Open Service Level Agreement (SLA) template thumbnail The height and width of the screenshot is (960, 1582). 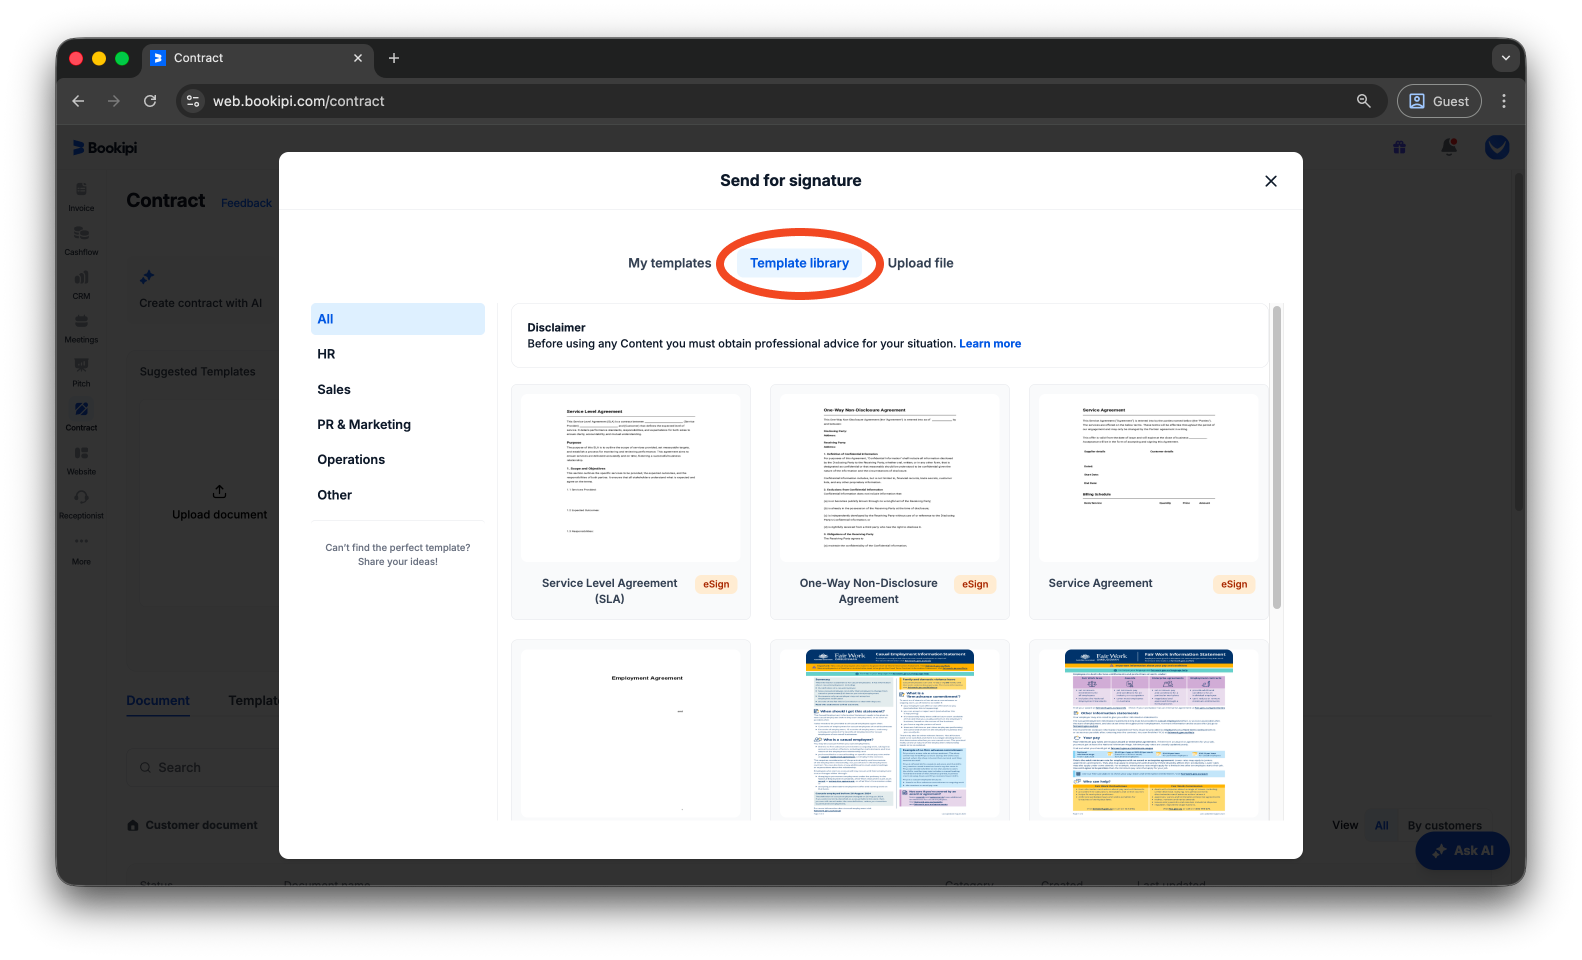631,478
